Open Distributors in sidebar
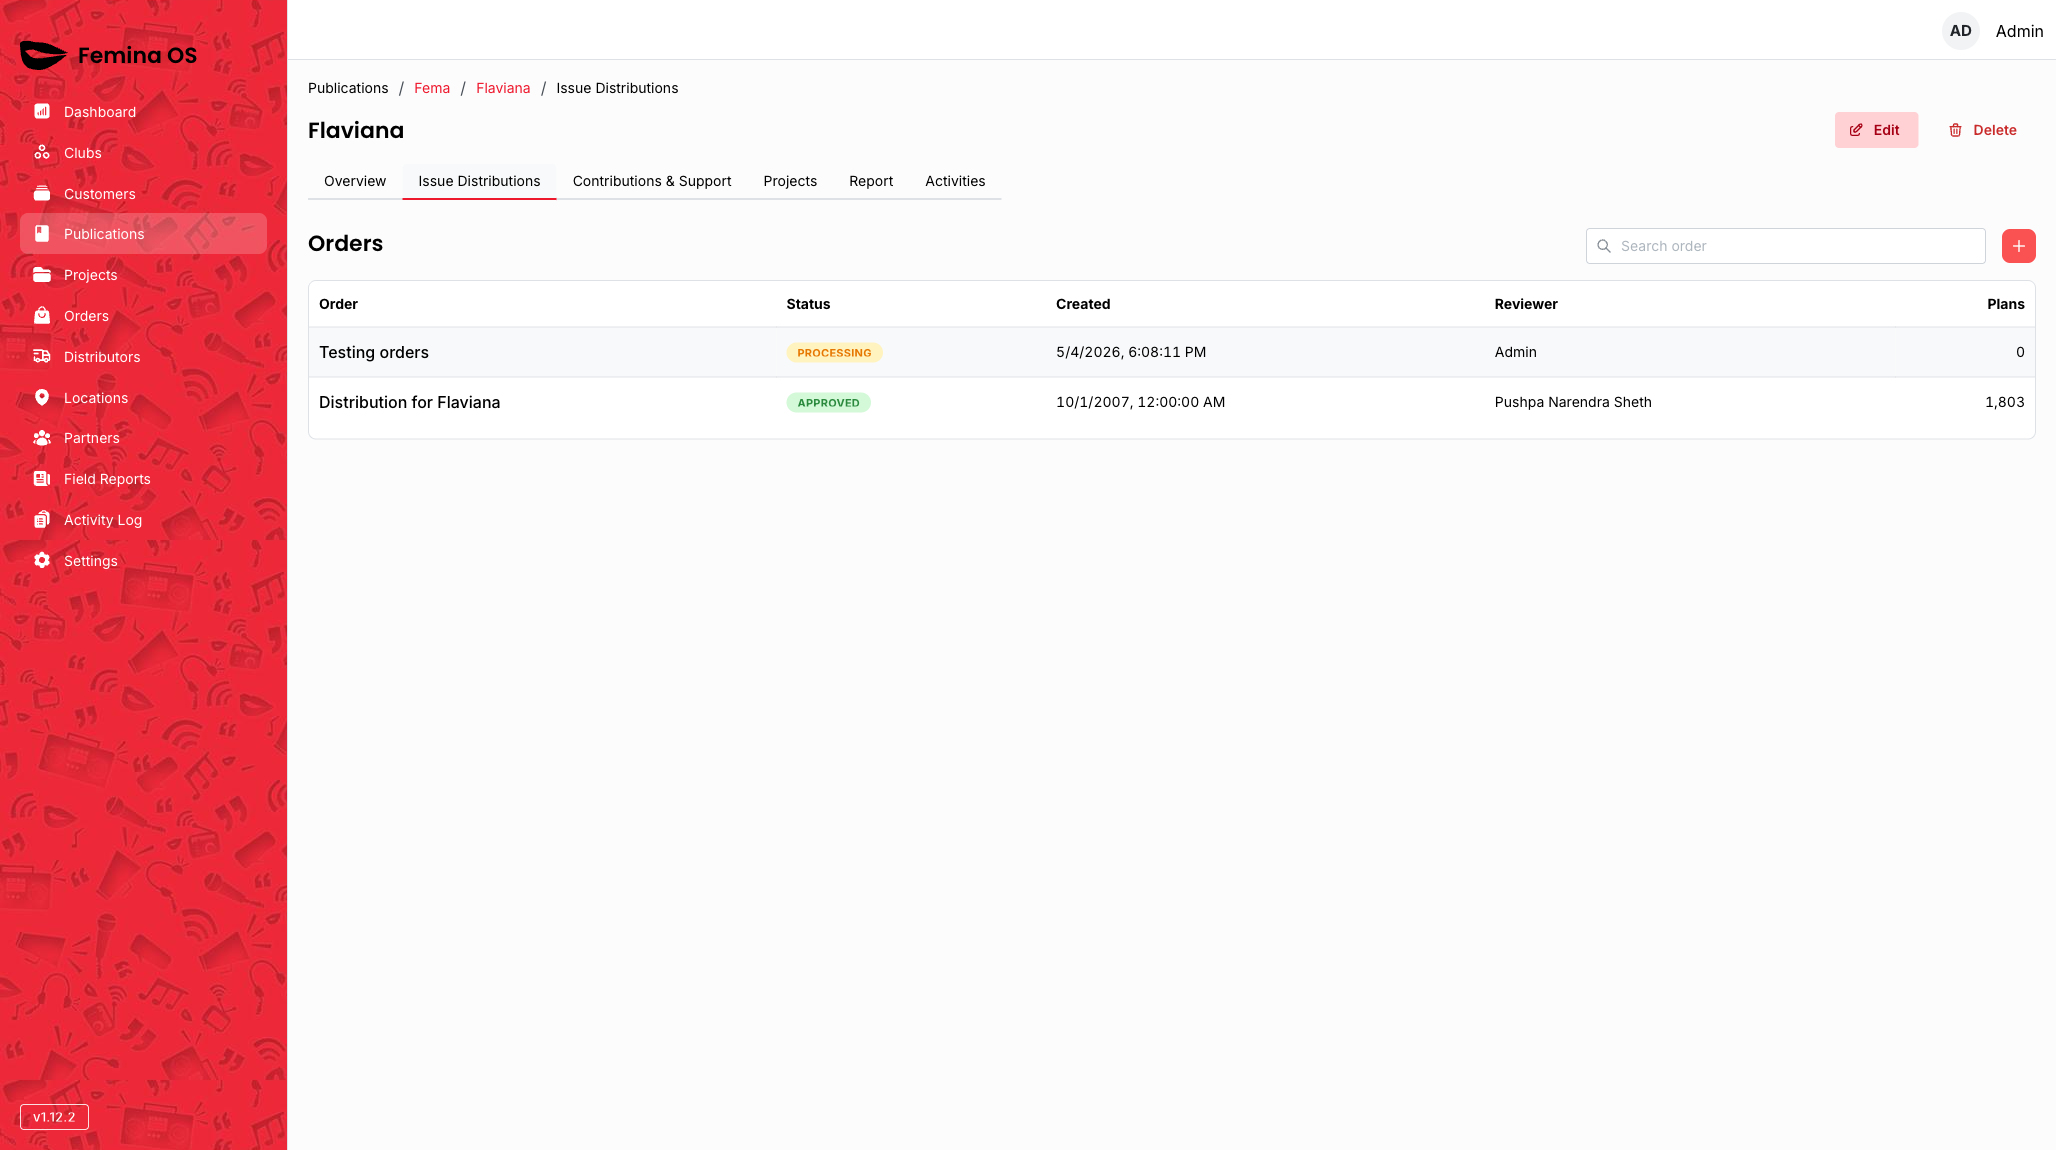 click(143, 356)
